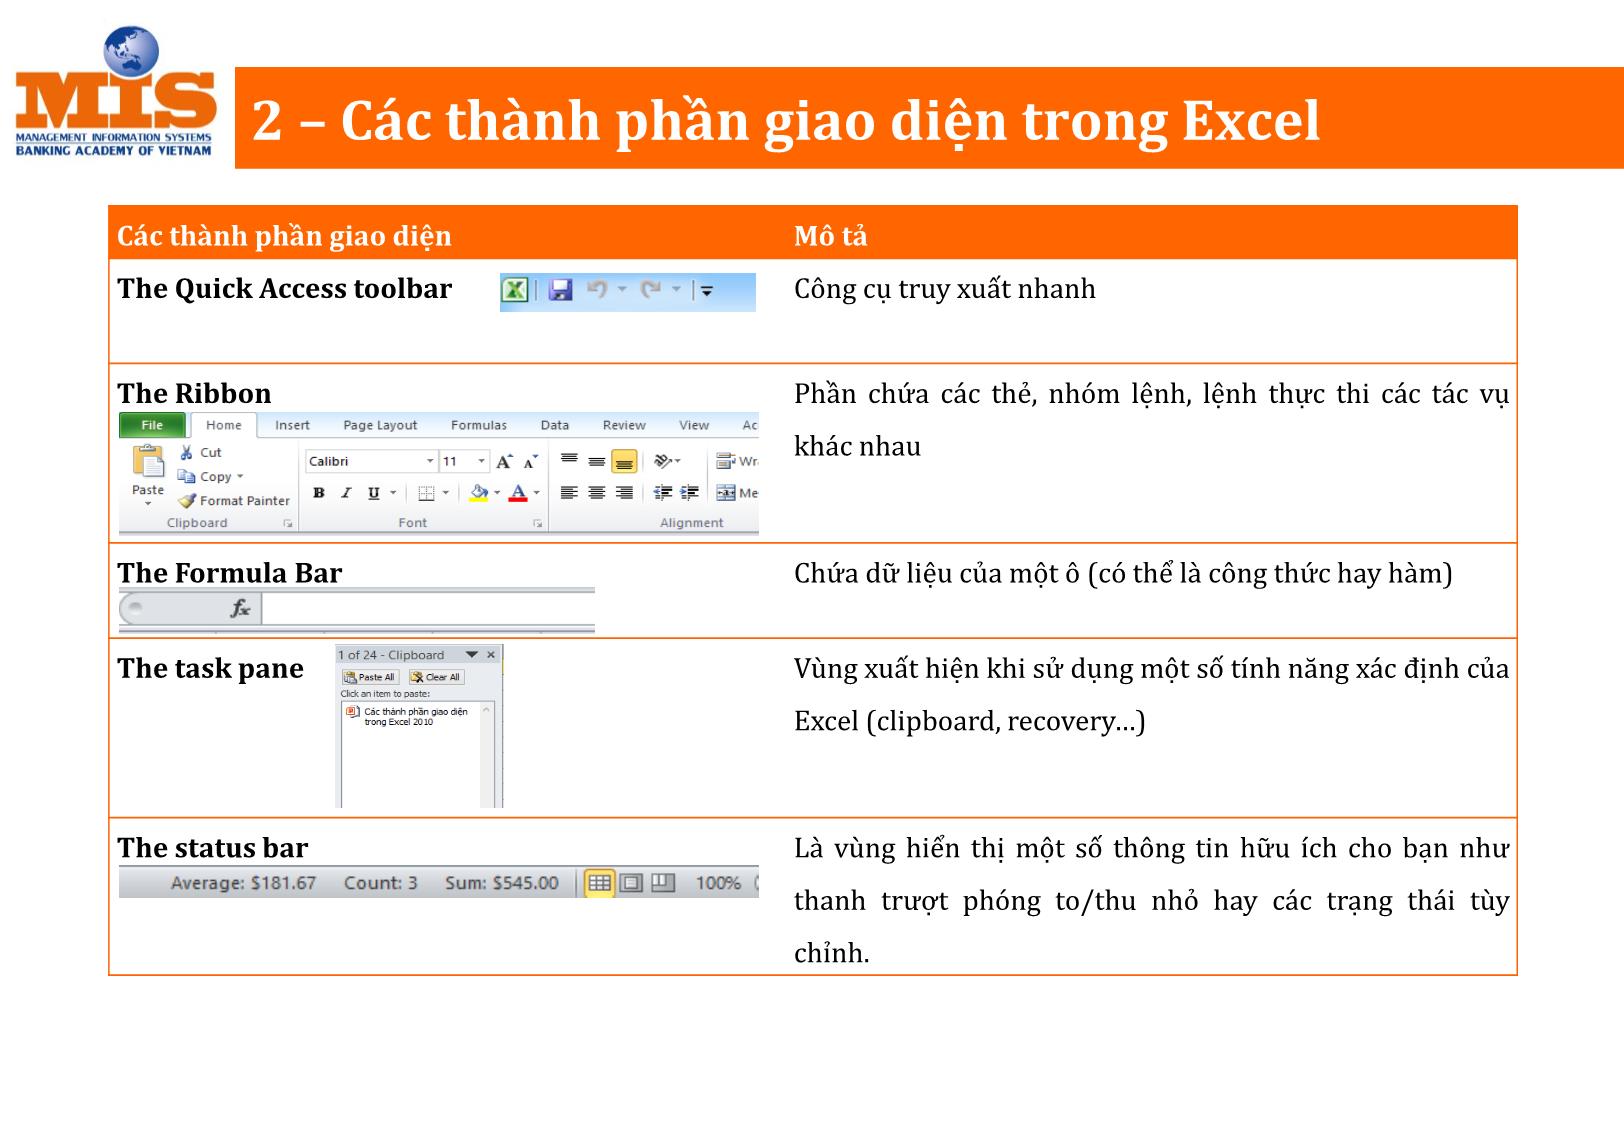The height and width of the screenshot is (1124, 1624).
Task: Click the Undo arrow icon
Action: click(597, 289)
